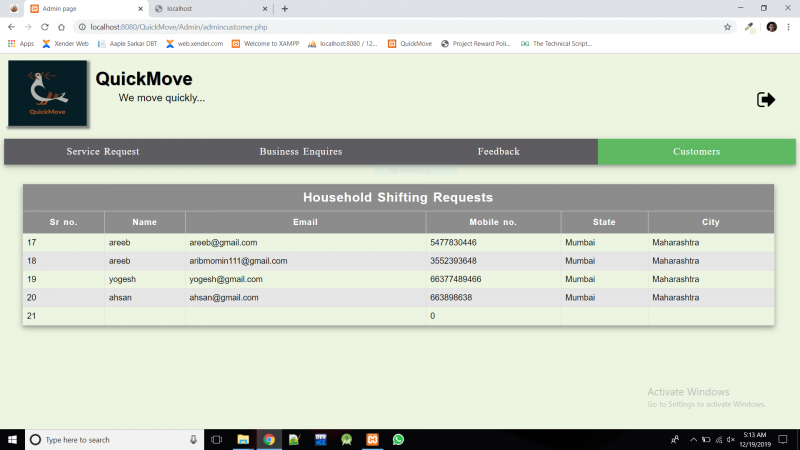Open the Dev-C++ taskbar icon
Screen dimensions: 800x450
pos(320,439)
